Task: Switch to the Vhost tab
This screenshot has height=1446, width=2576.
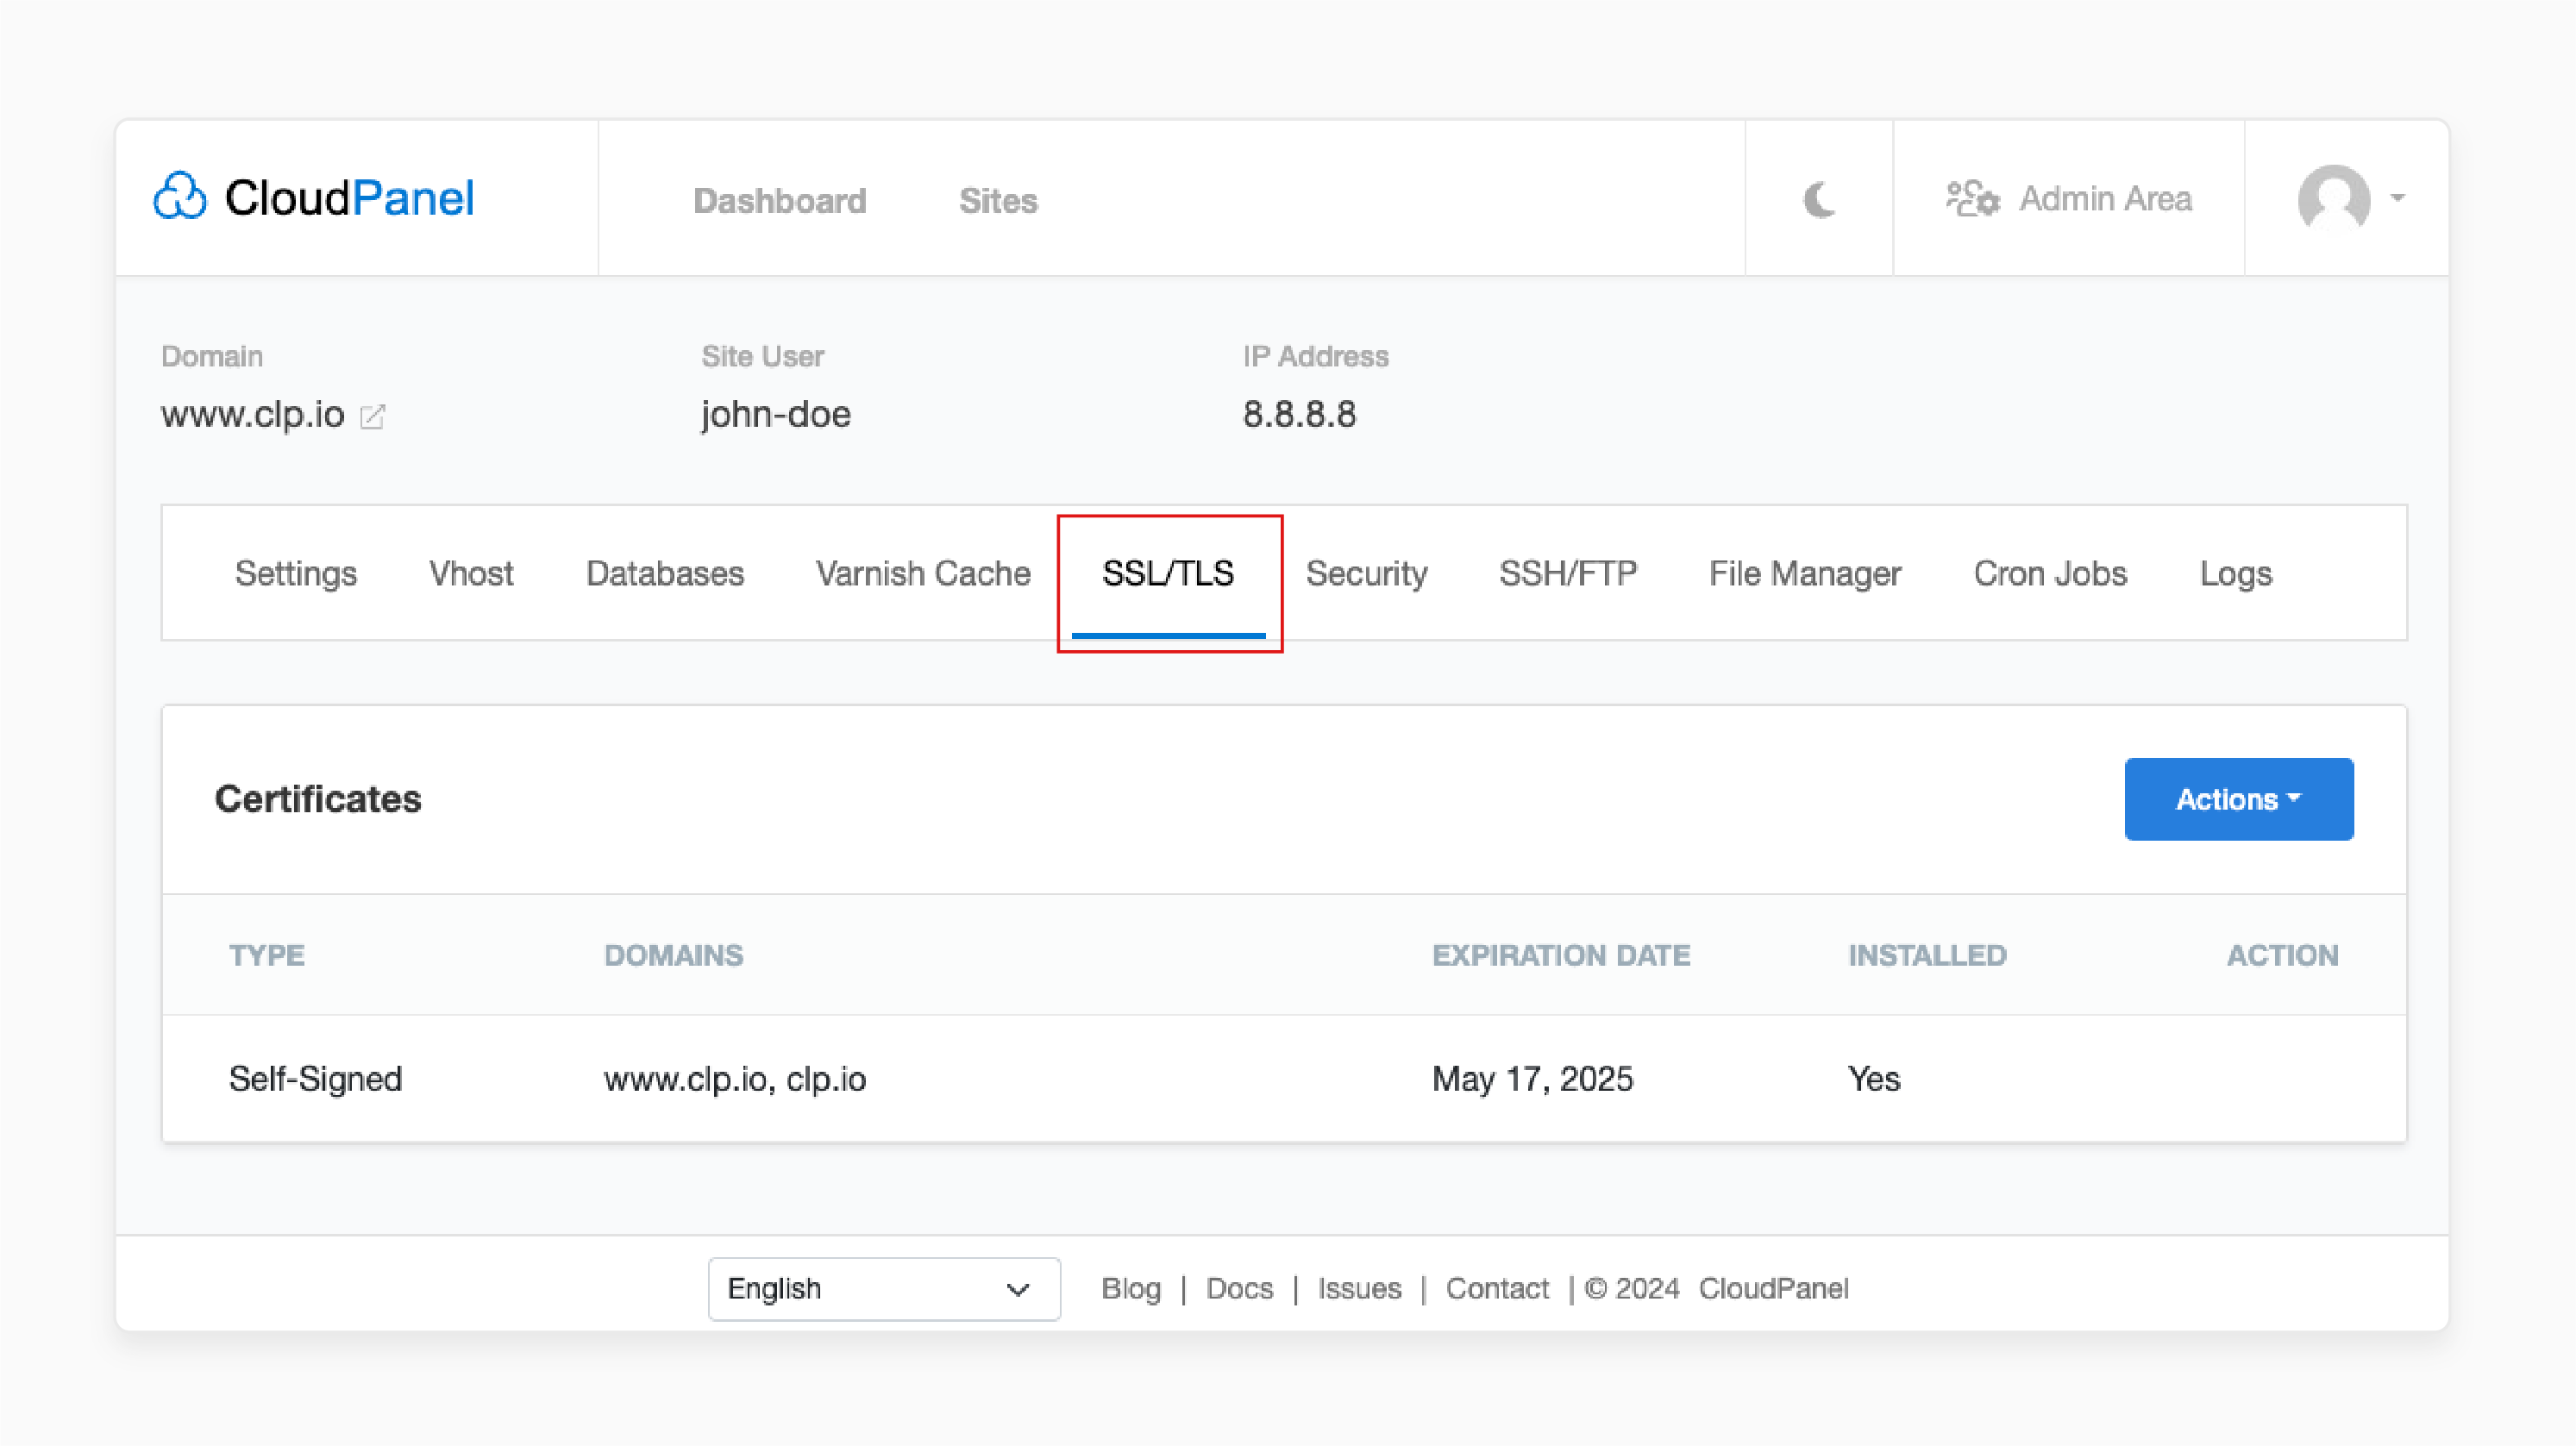Action: (x=471, y=573)
